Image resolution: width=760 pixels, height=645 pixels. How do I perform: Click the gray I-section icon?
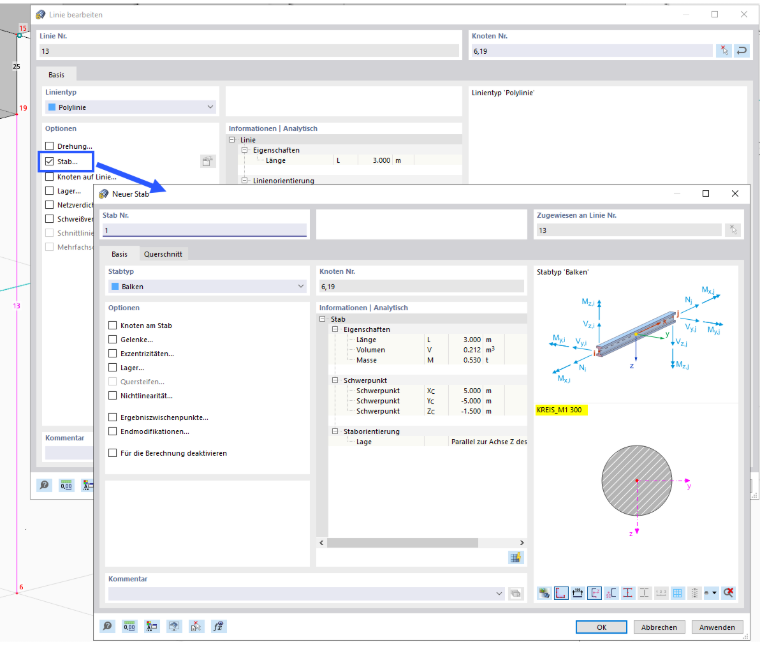tap(644, 593)
